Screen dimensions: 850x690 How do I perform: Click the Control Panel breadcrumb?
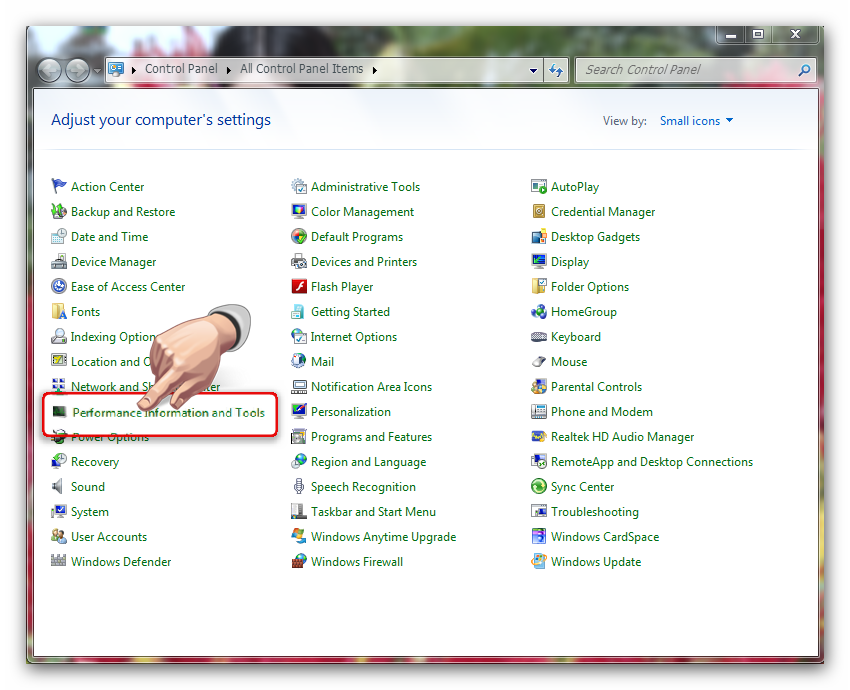click(181, 69)
